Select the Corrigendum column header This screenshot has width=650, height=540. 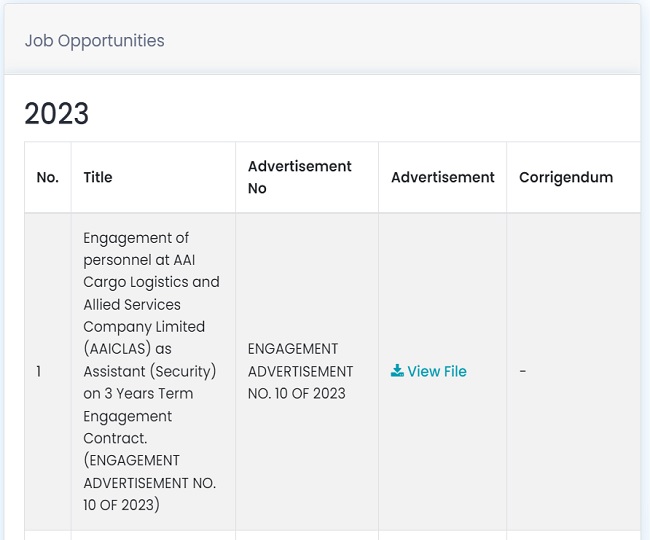pyautogui.click(x=565, y=177)
